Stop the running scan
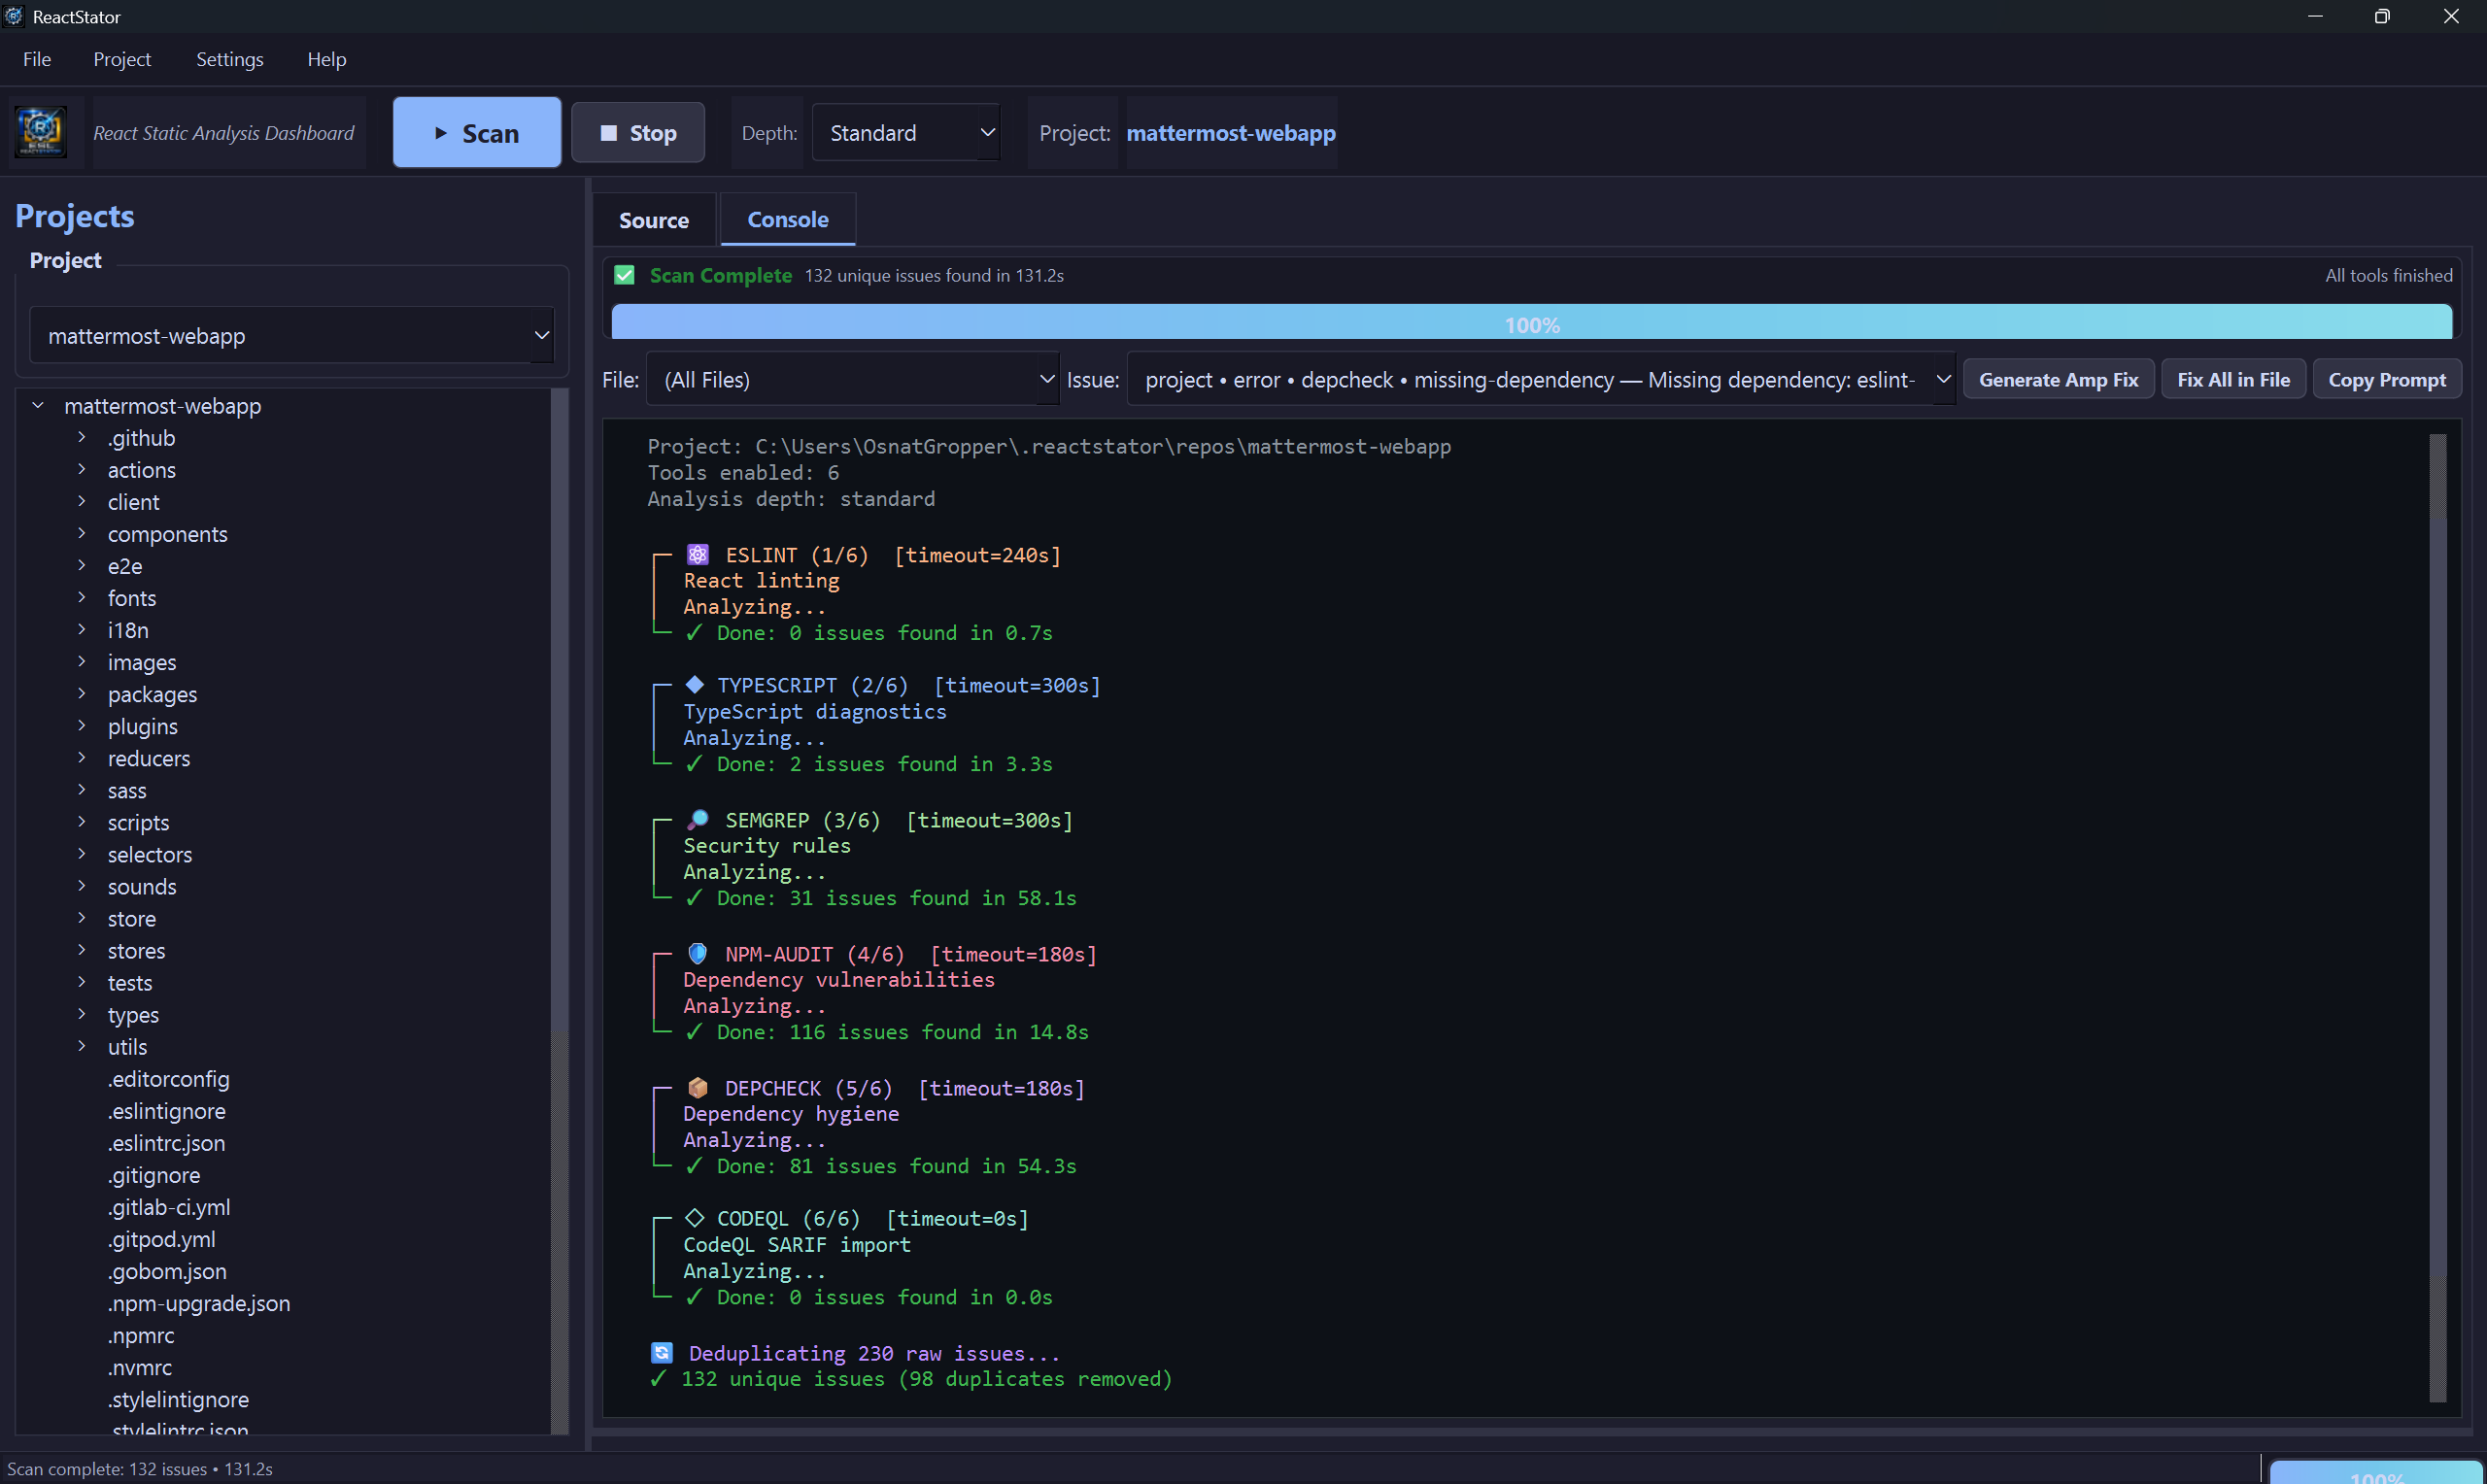 [x=638, y=132]
